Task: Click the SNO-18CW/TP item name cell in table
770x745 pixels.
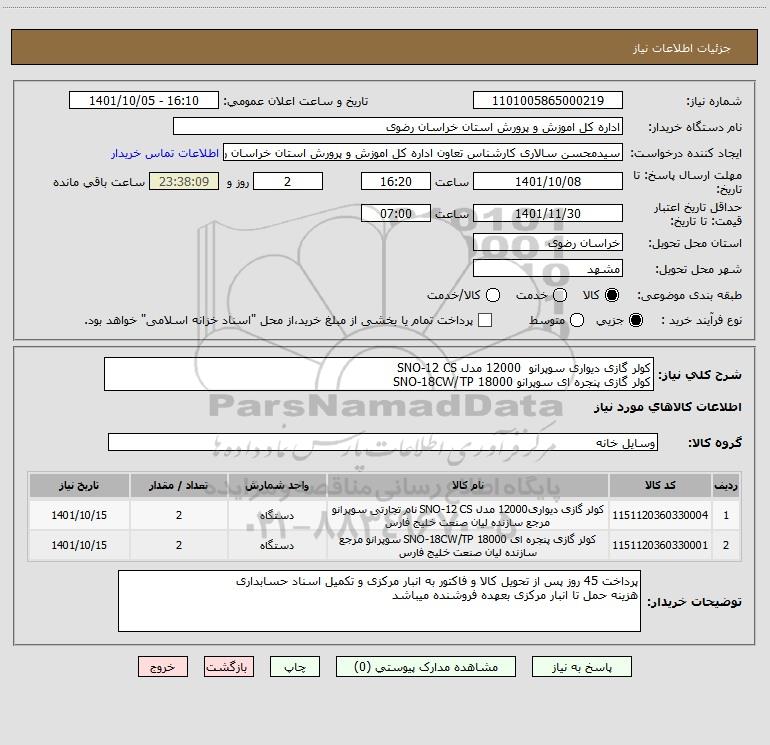Action: point(468,545)
